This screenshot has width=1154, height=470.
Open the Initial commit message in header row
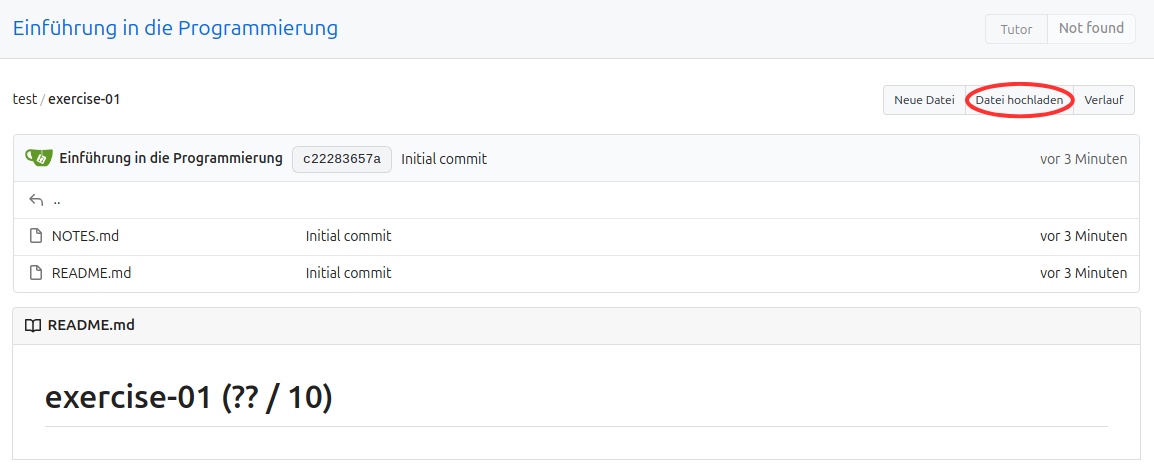point(444,159)
